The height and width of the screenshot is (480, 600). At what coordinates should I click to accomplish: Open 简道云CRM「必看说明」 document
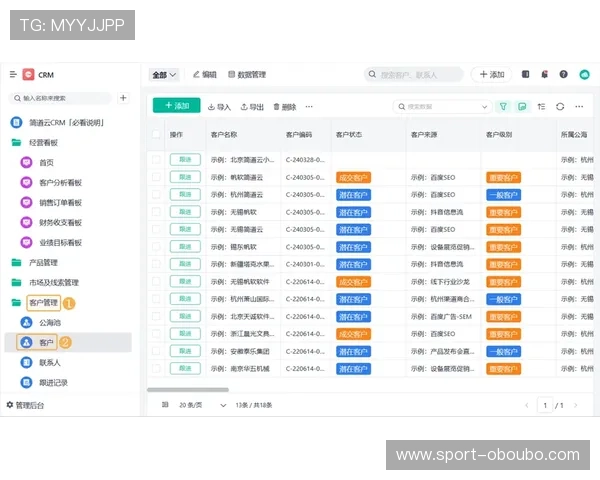coord(67,122)
